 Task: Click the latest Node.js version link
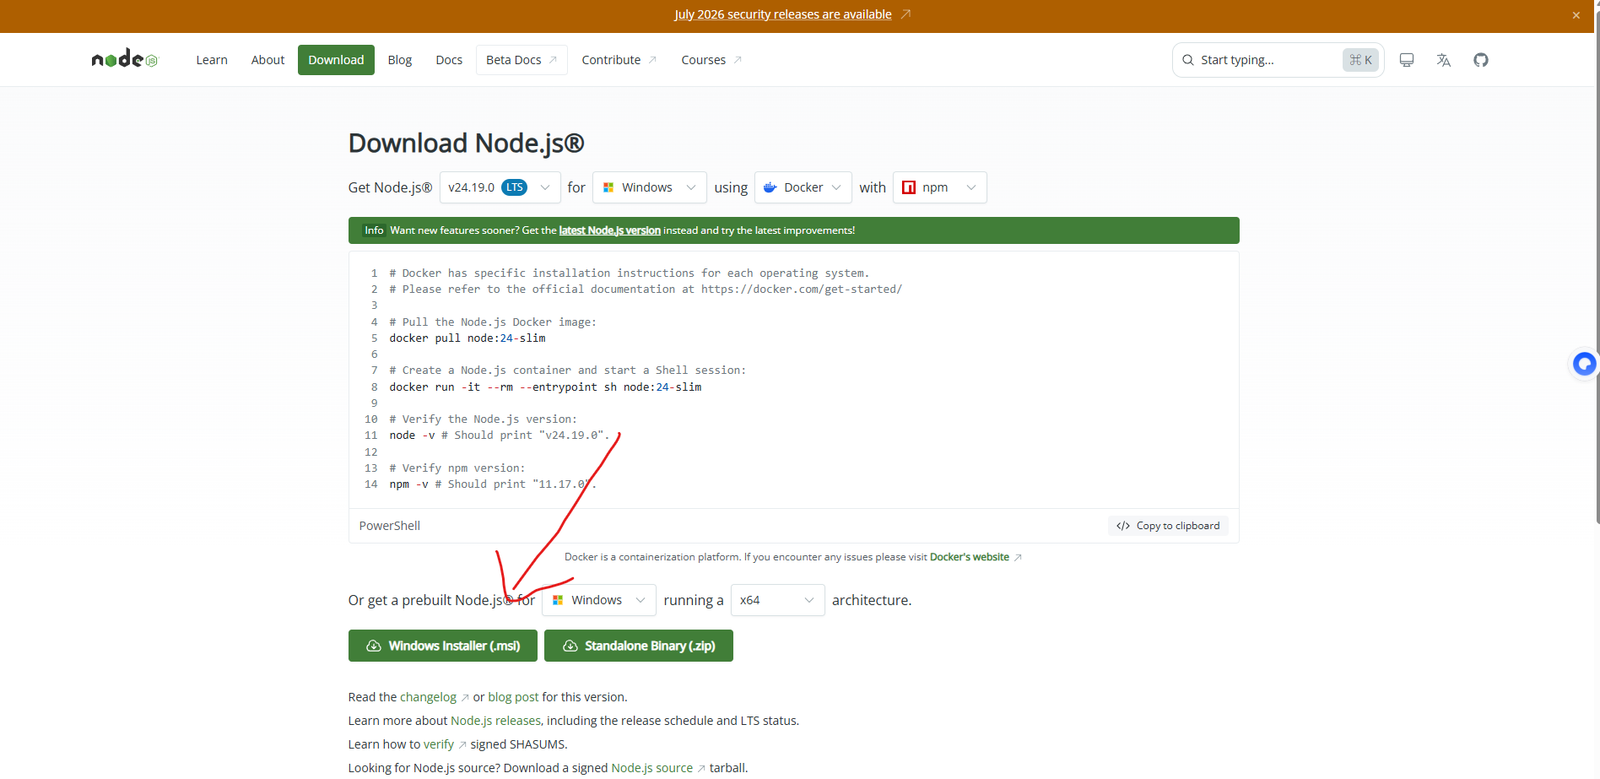tap(610, 230)
